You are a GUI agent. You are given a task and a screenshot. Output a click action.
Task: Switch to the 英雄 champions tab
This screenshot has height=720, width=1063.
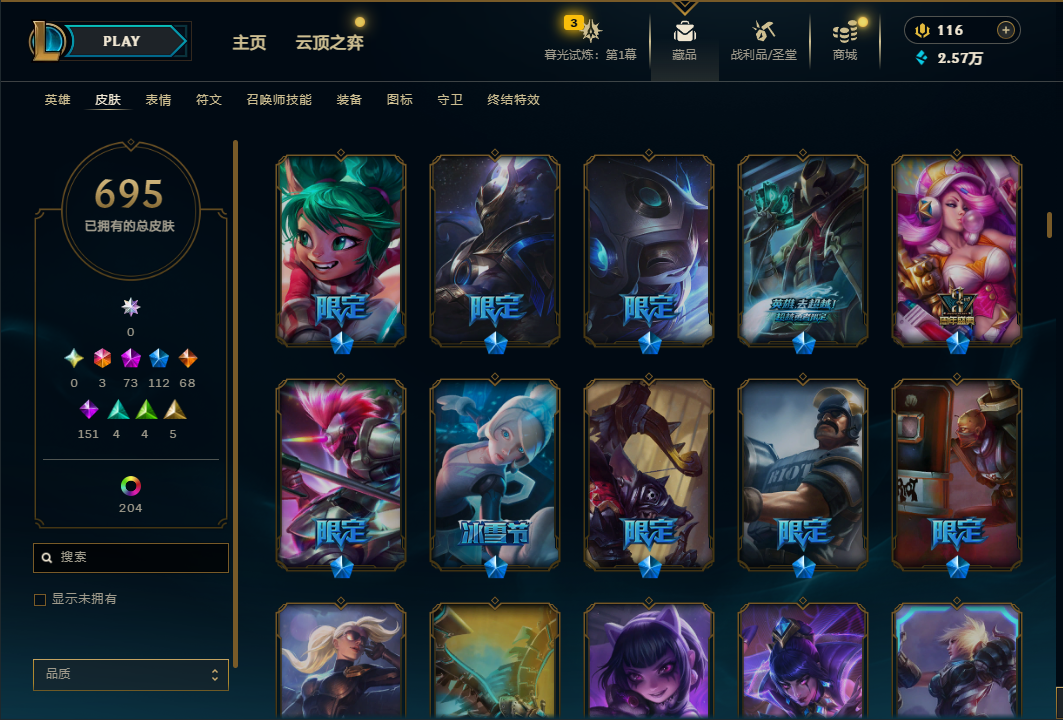(58, 100)
